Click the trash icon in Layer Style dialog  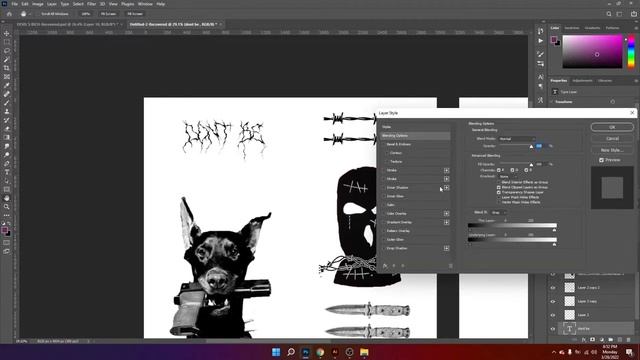click(x=451, y=266)
